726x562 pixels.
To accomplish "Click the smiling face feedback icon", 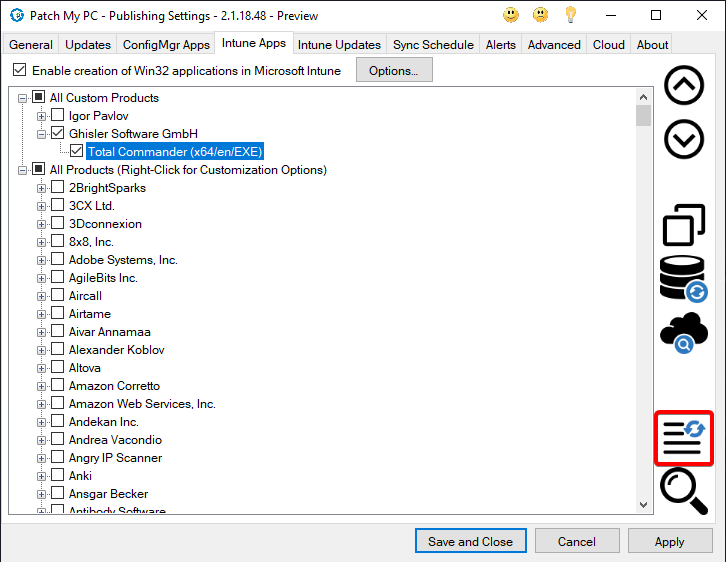I will click(511, 15).
